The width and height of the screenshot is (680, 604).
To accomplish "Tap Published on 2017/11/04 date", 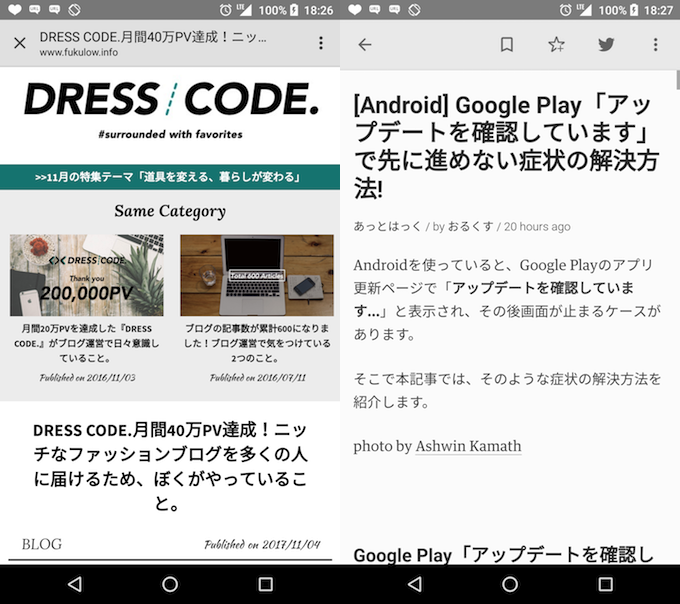I will (262, 544).
